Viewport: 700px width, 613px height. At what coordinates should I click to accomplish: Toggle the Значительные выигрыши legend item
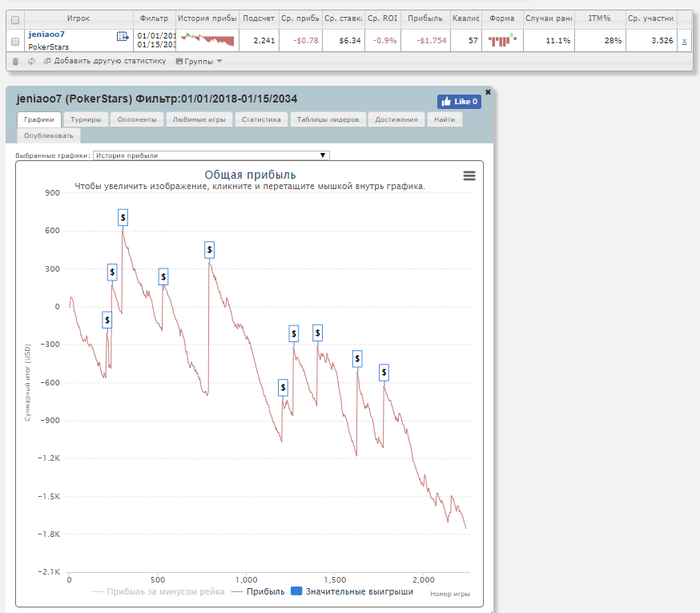click(x=352, y=592)
